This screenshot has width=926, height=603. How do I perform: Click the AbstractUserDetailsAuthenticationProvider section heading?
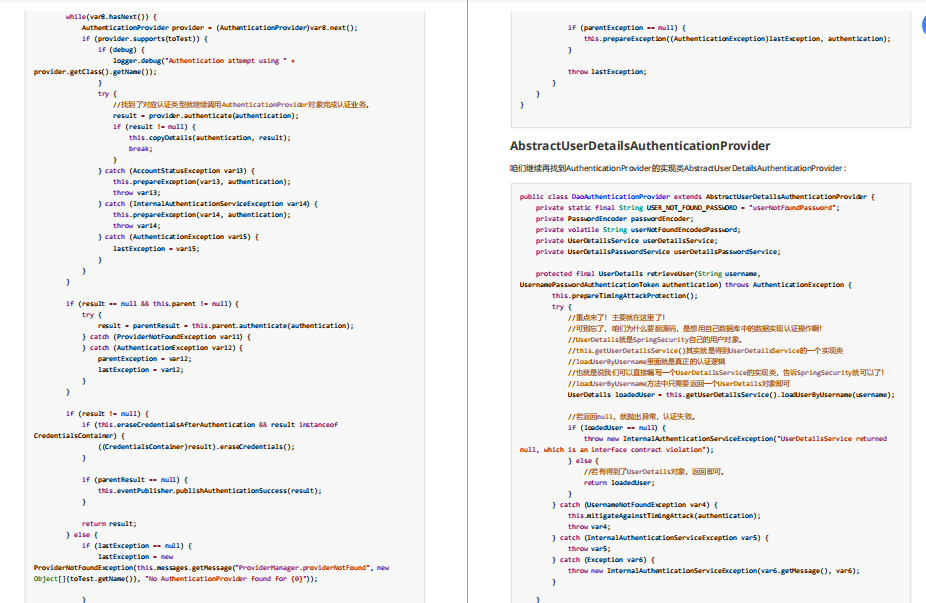[x=640, y=146]
